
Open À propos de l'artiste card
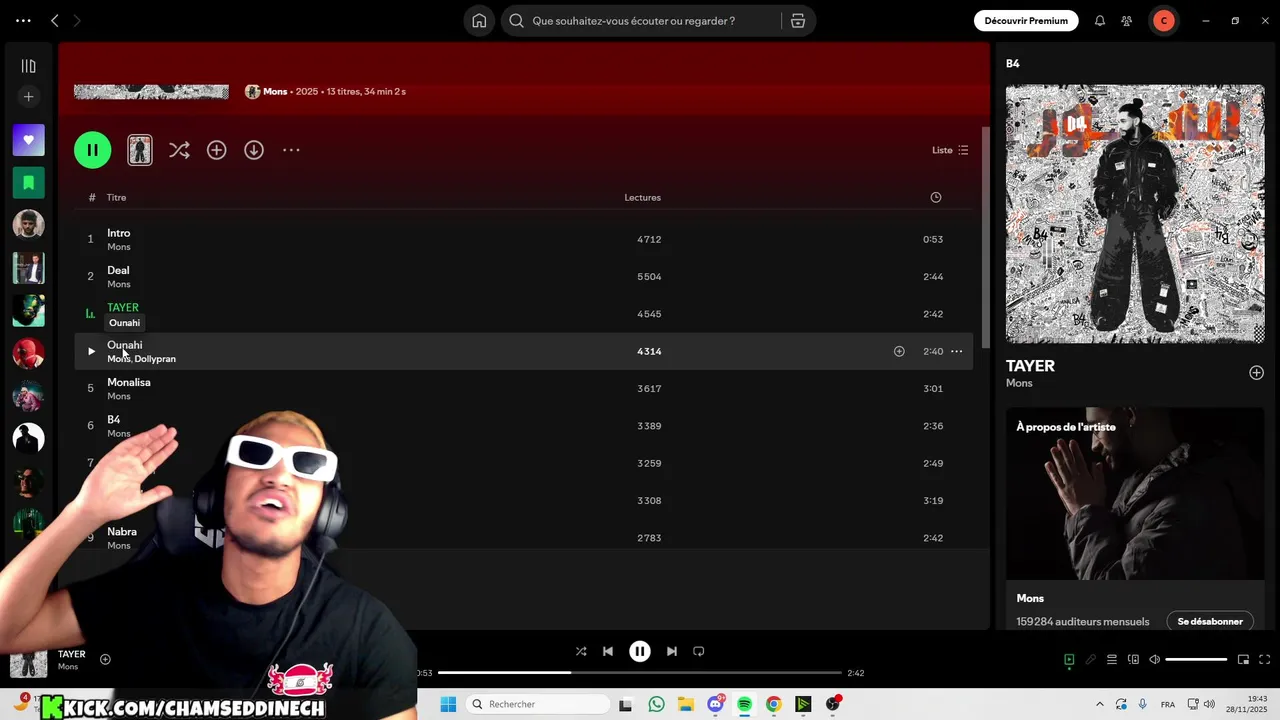tap(1135, 517)
